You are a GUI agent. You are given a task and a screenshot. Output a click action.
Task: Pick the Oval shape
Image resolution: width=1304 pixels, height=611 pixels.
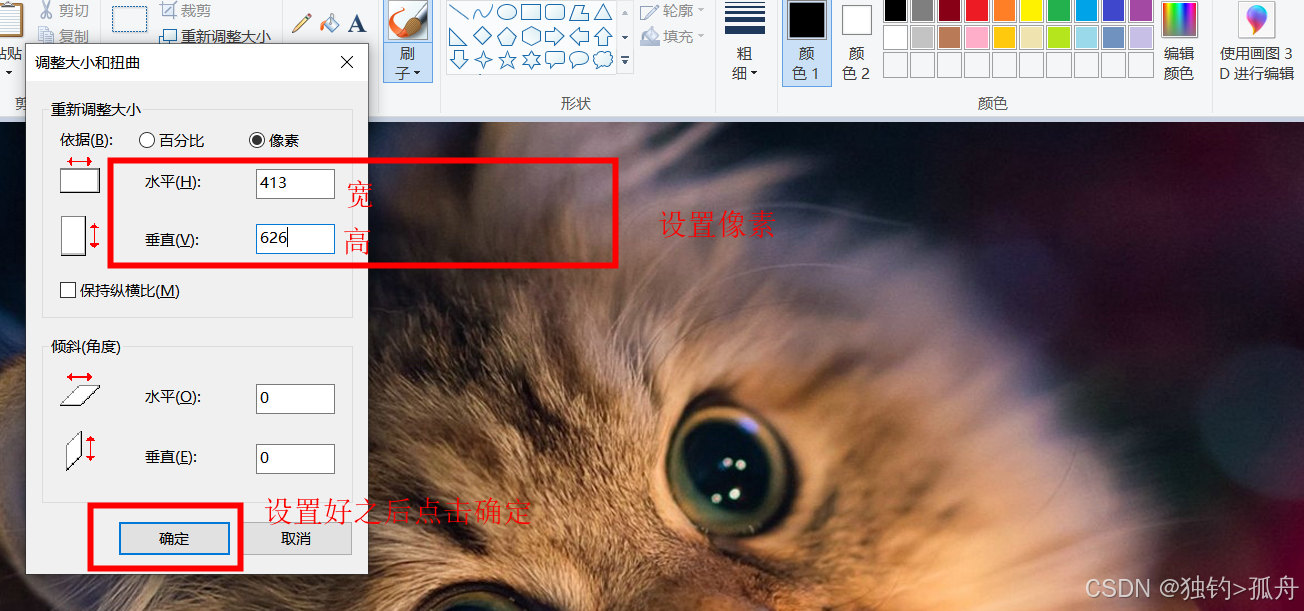click(x=507, y=12)
